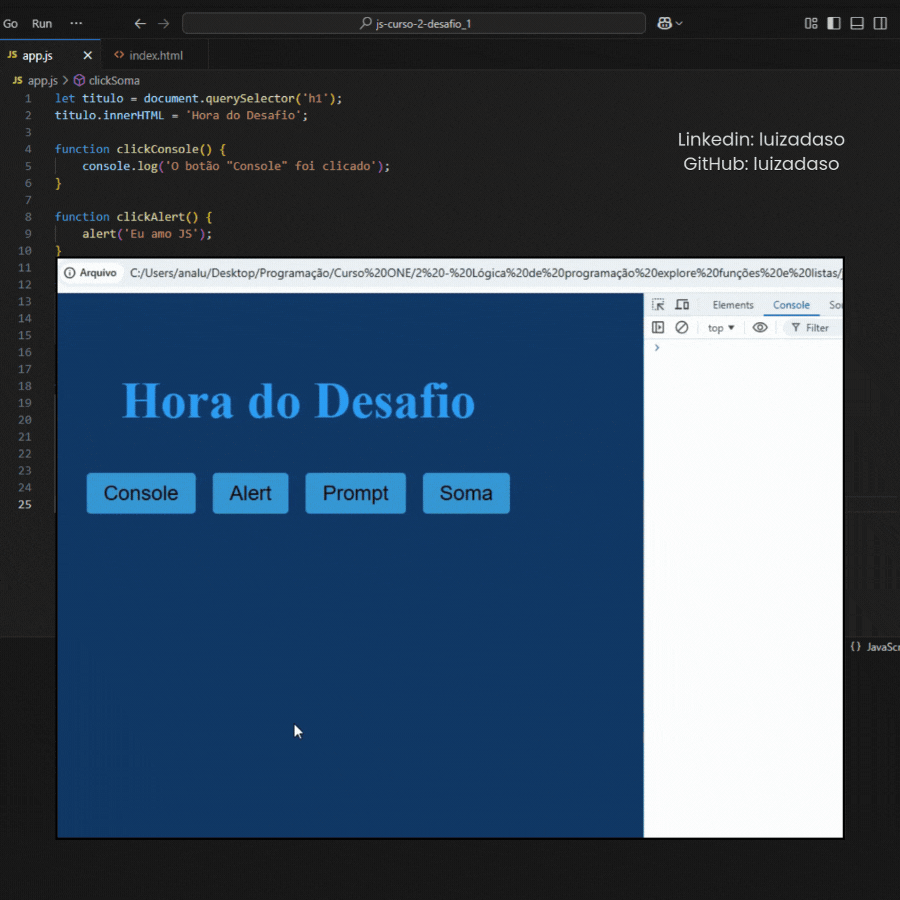Click the clickAlert function name

150,217
